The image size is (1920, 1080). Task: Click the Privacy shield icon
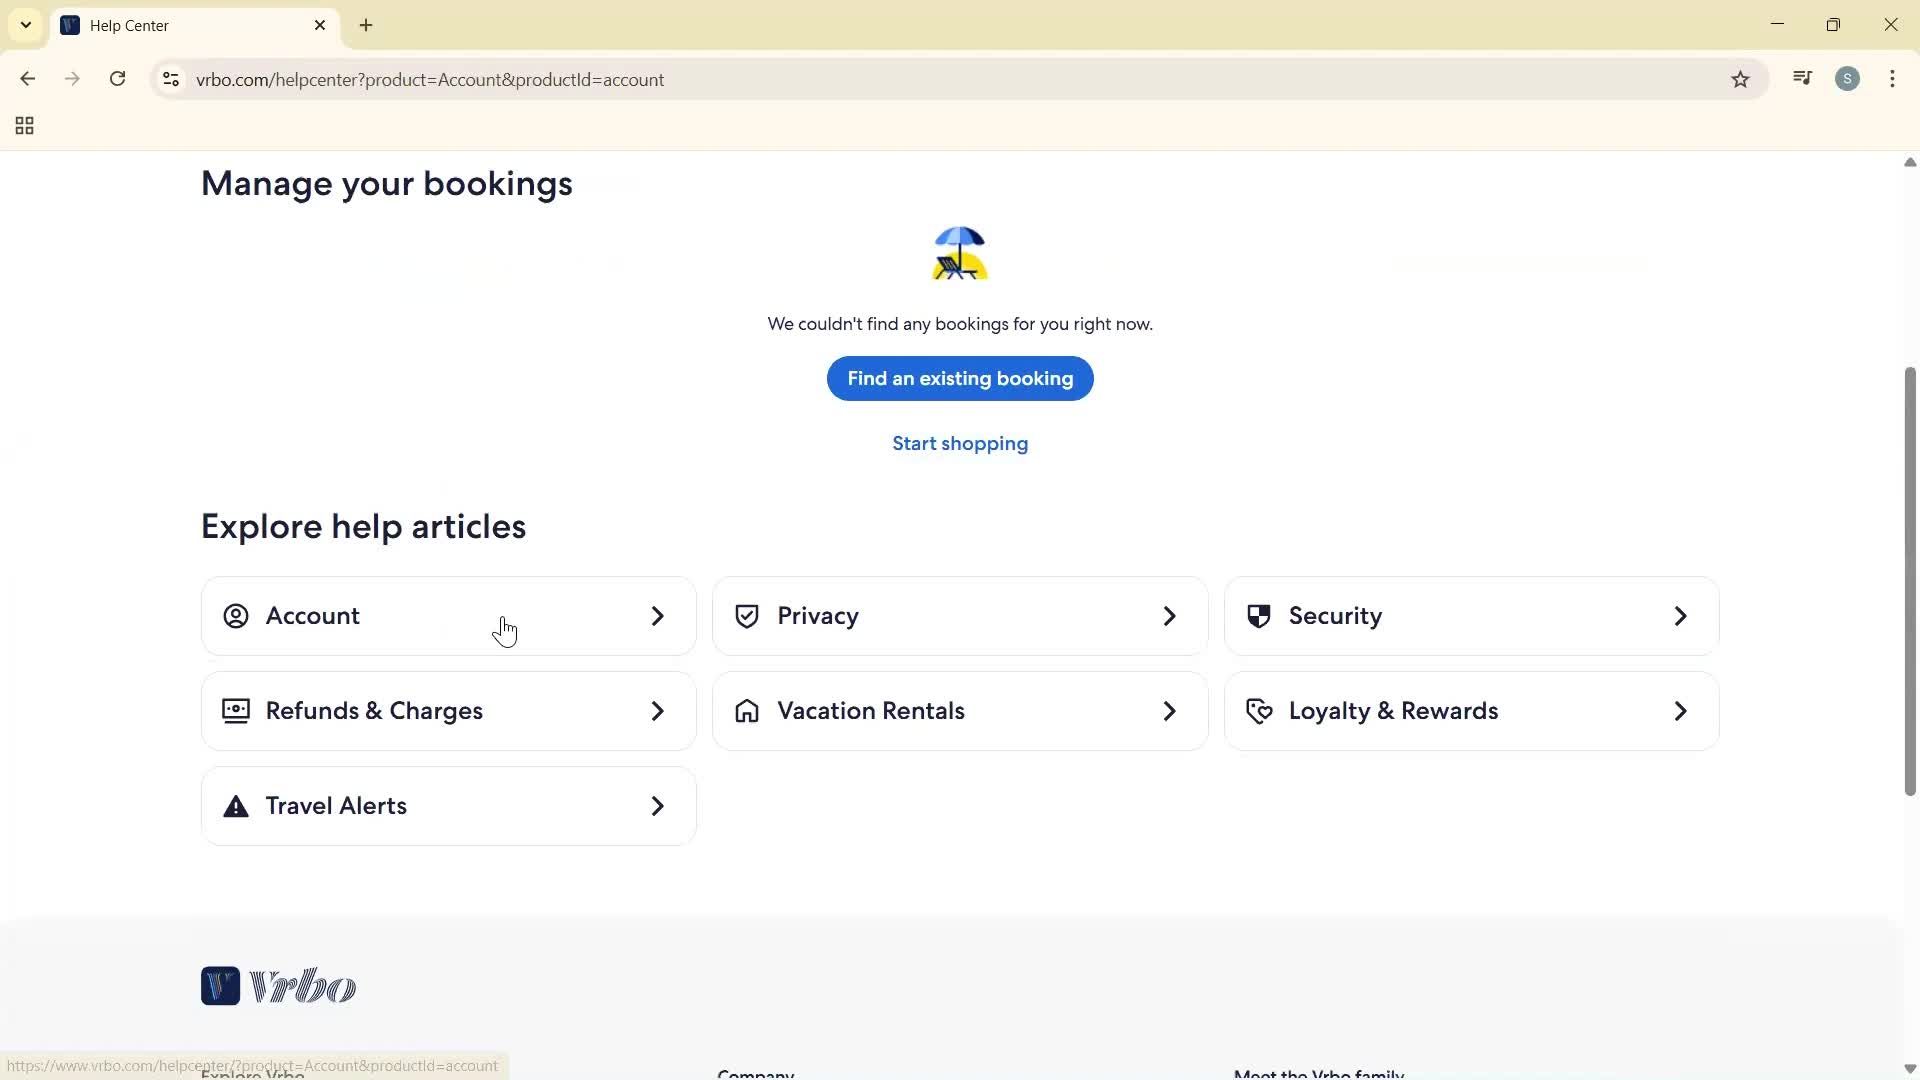tap(747, 616)
